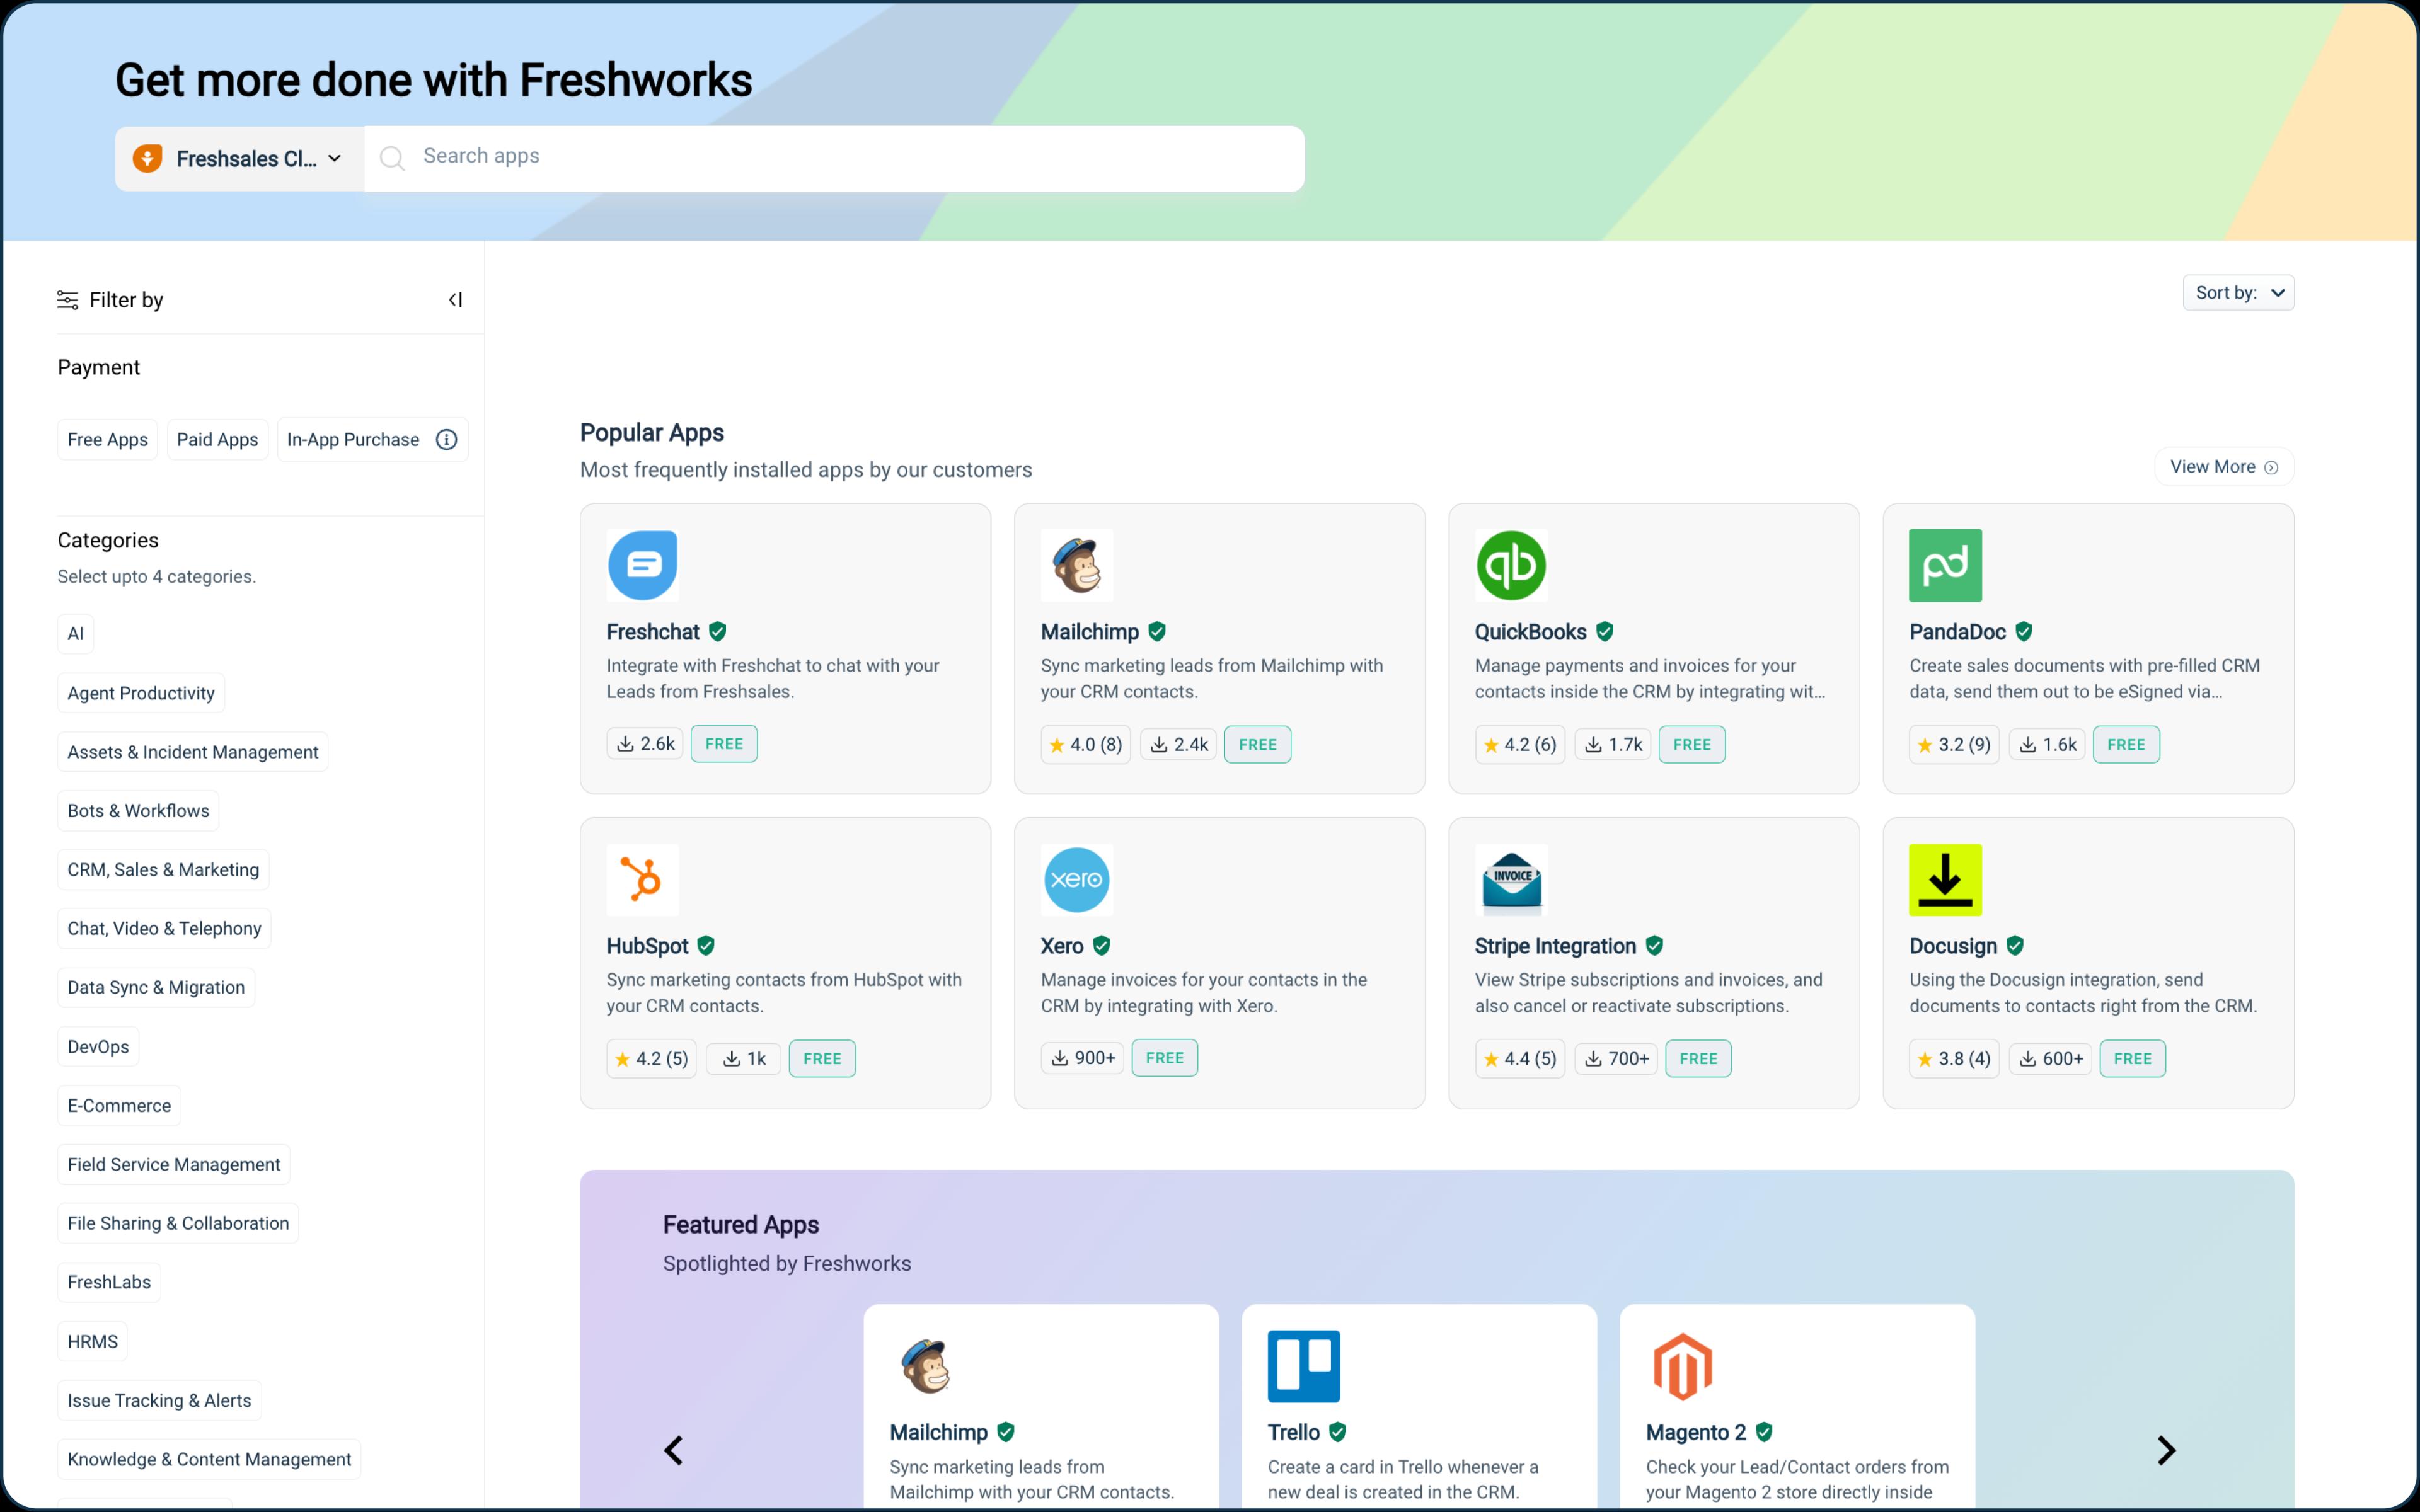Click View More for Popular Apps

2224,467
